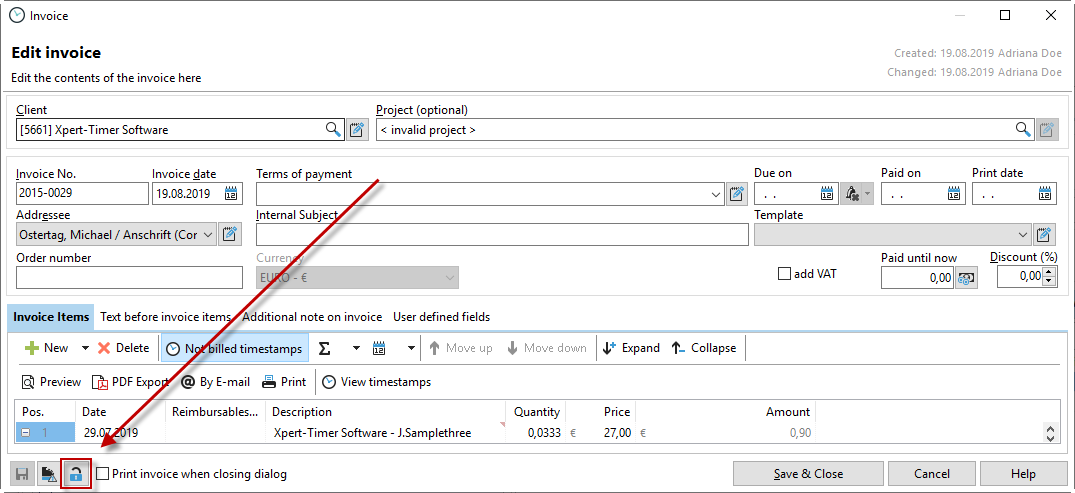Image resolution: width=1075 pixels, height=493 pixels.
Task: Search clients with the magnifier icon
Action: [x=333, y=130]
